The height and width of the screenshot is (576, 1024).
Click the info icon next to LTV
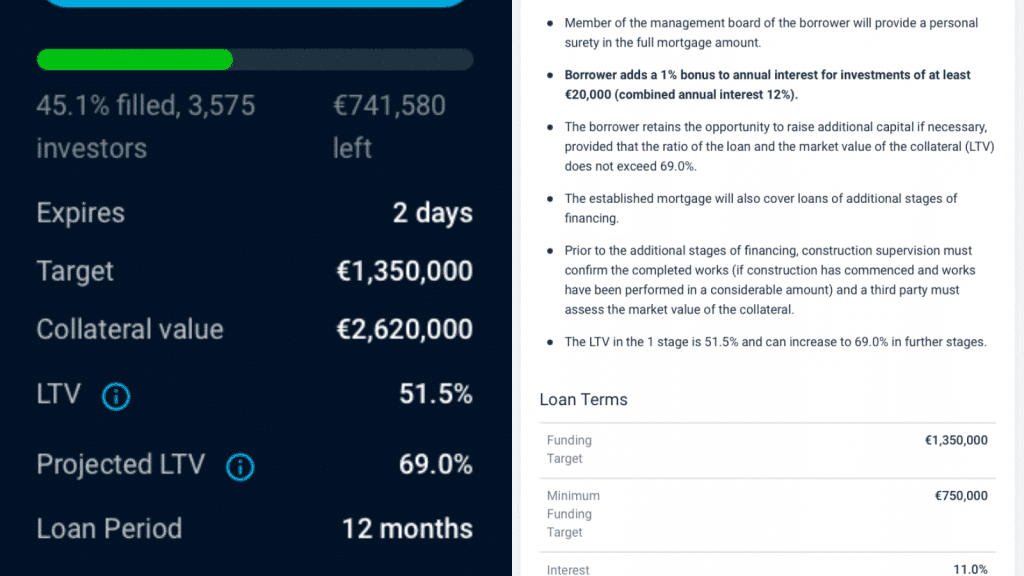116,397
